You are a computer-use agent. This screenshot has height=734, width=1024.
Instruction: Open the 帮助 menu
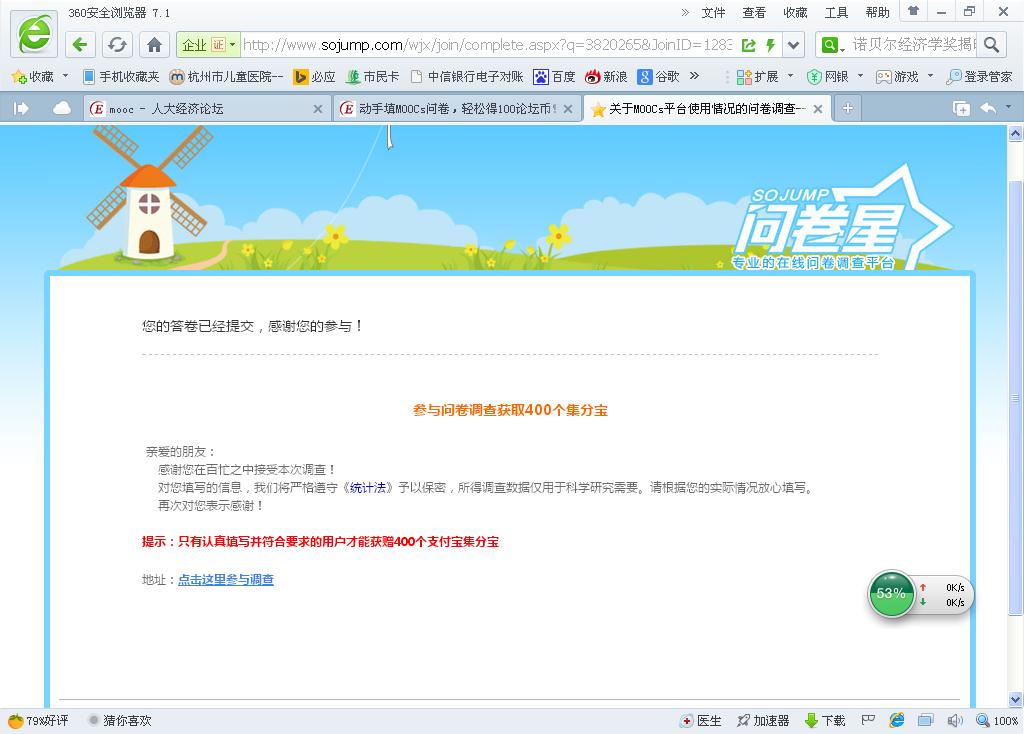click(x=878, y=12)
